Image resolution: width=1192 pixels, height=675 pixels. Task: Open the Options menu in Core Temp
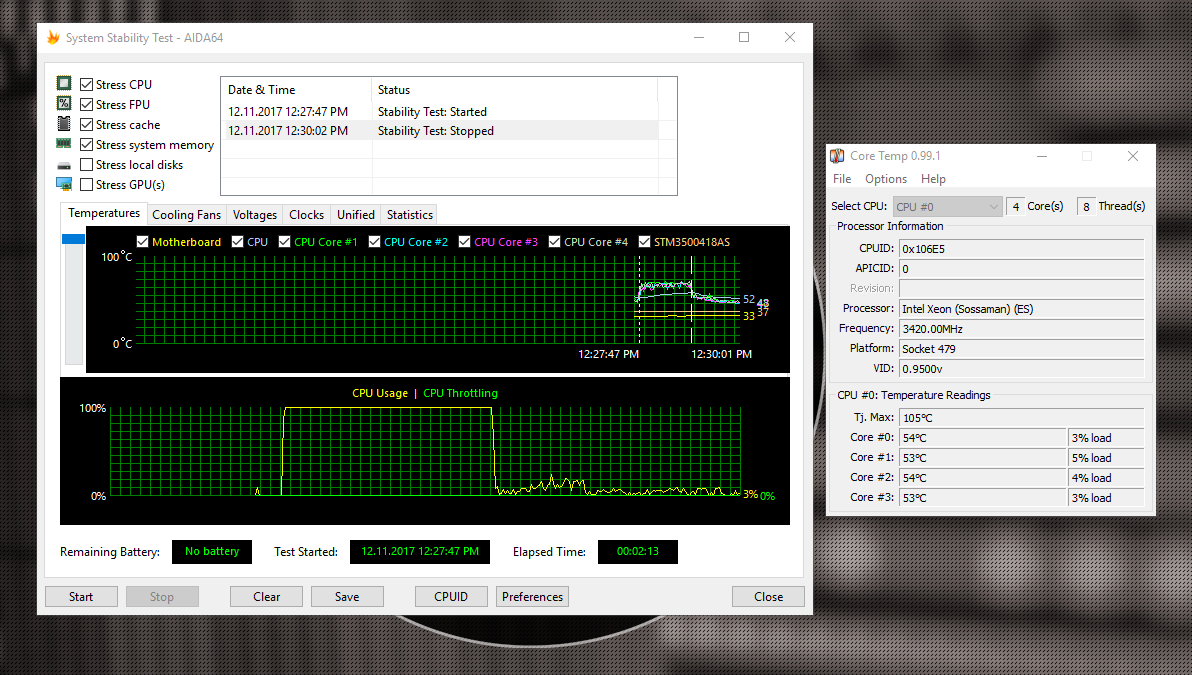[886, 179]
